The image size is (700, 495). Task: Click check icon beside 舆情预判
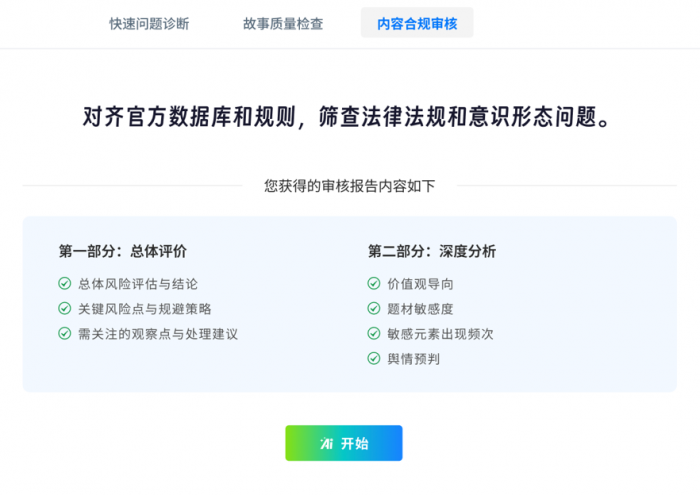(x=374, y=359)
